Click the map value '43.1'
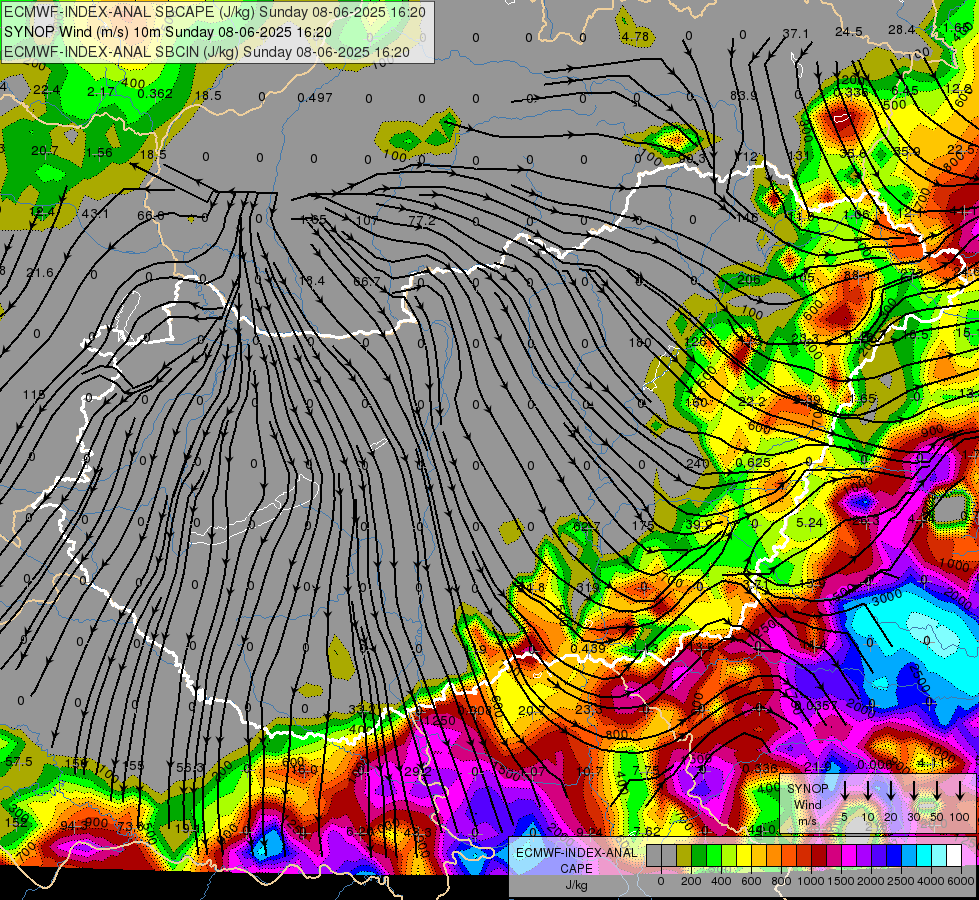This screenshot has width=979, height=900. click(x=95, y=214)
